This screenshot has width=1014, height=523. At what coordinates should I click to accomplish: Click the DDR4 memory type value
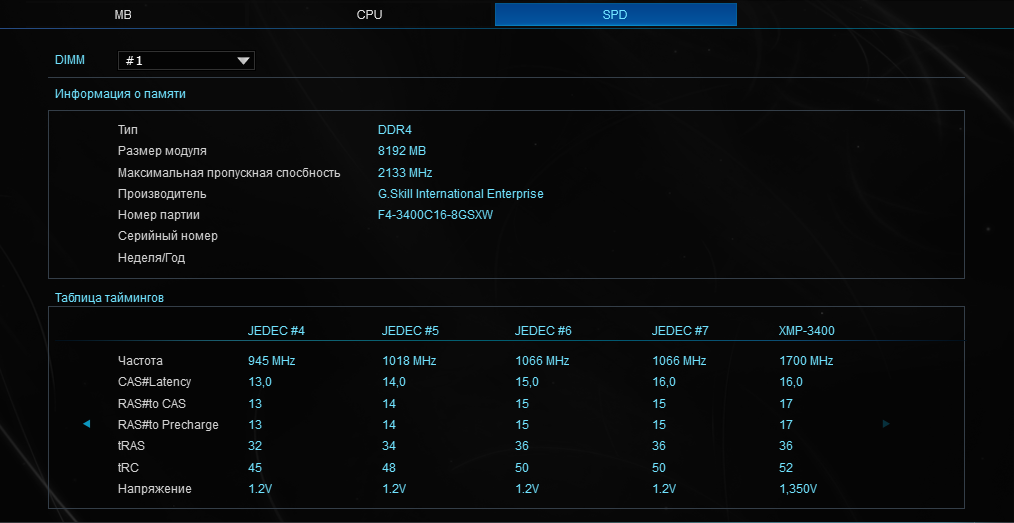pyautogui.click(x=394, y=130)
